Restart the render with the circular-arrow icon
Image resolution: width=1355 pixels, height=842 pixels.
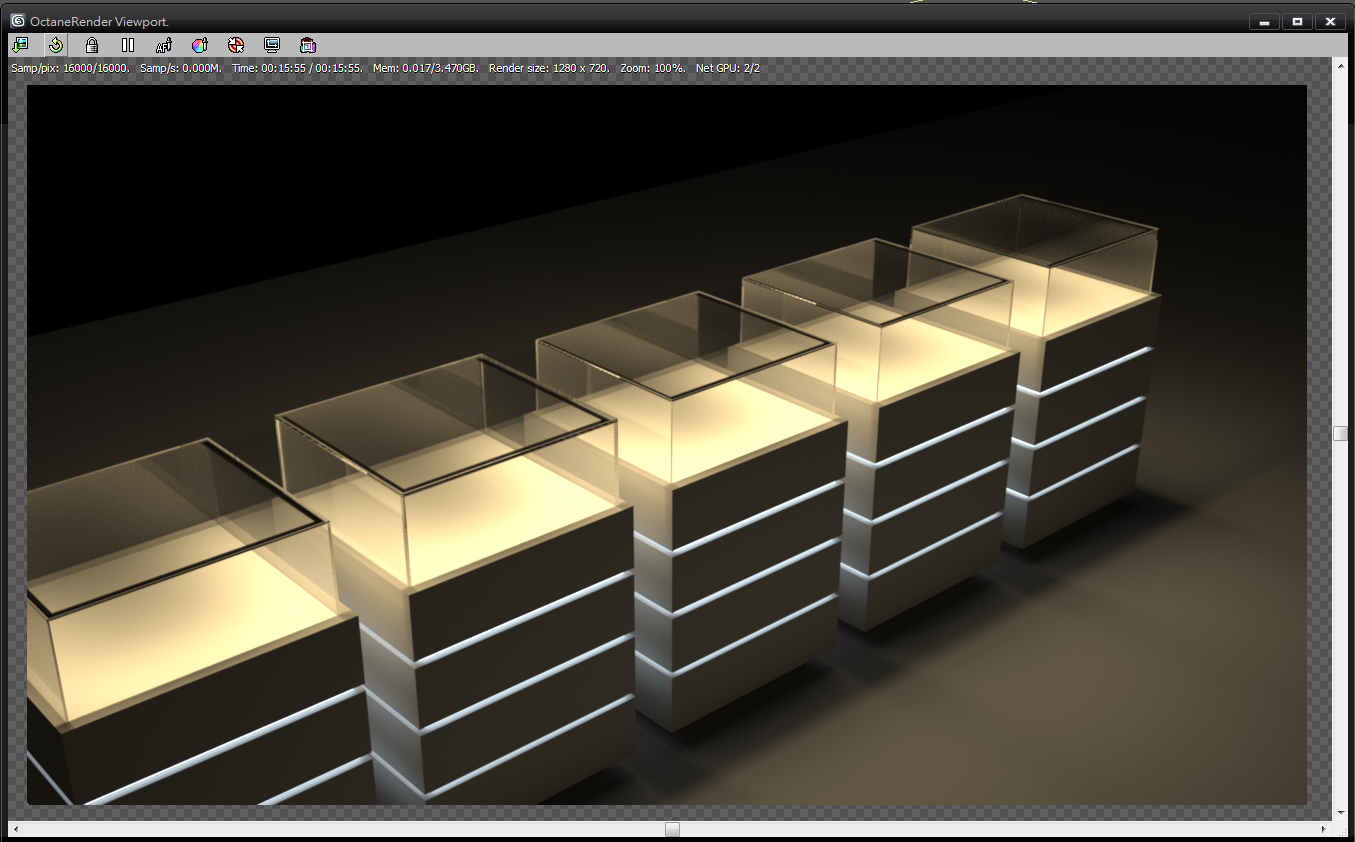(56, 45)
